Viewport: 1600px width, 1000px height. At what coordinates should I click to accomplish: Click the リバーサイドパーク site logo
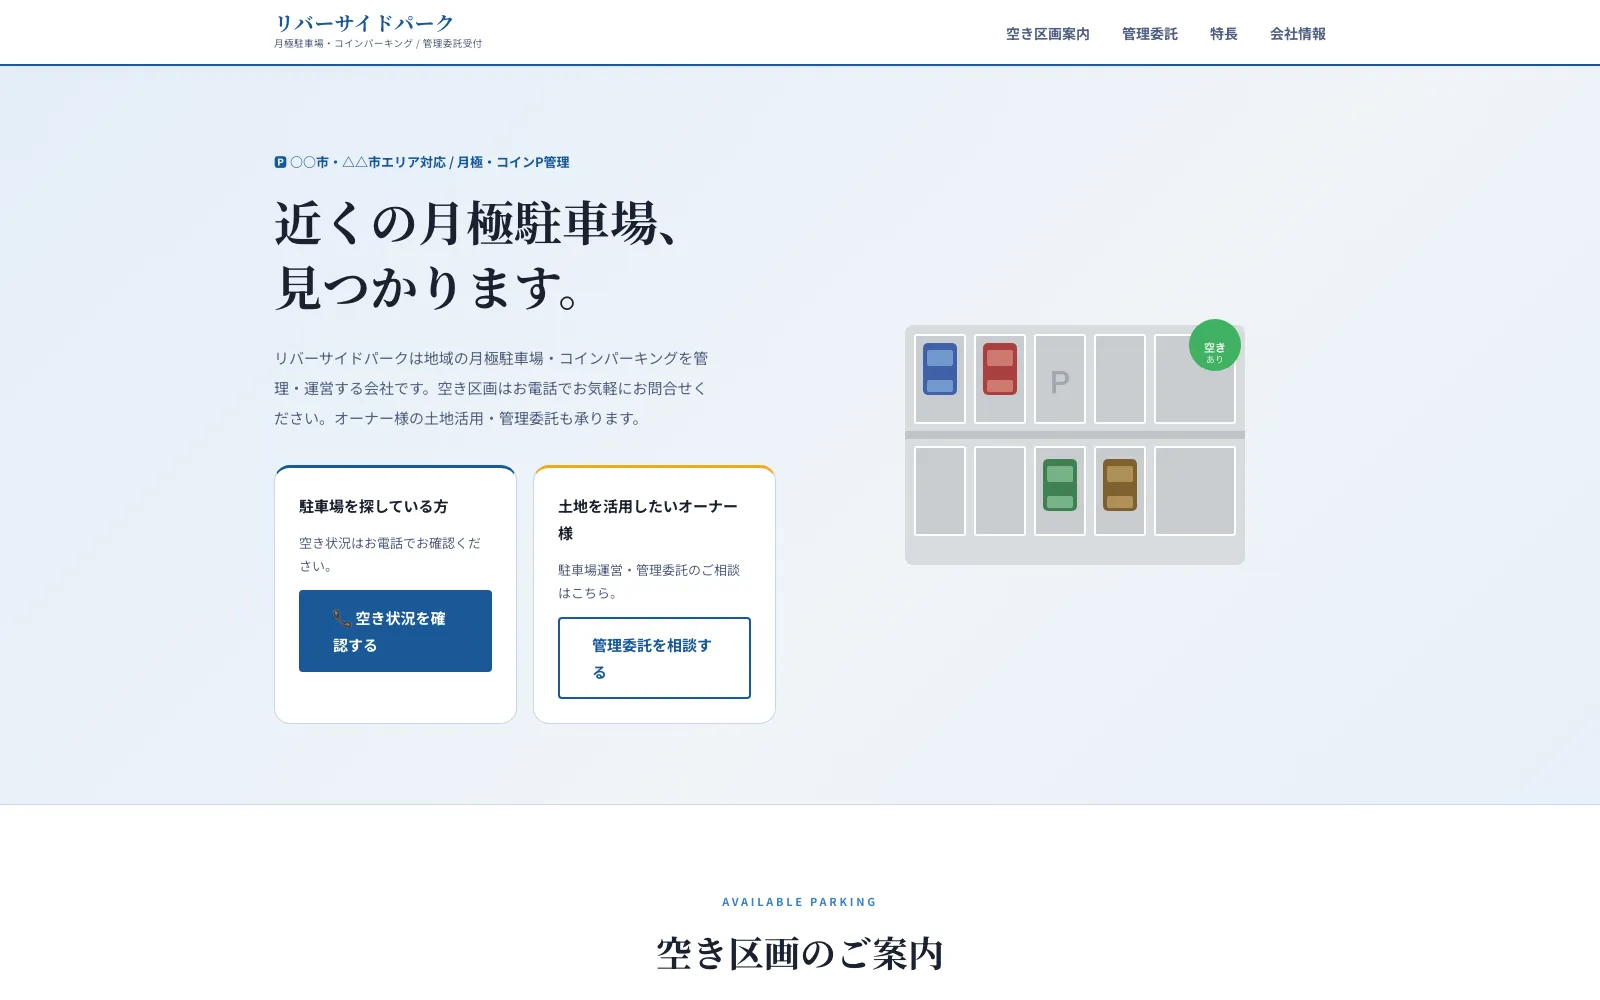click(365, 23)
